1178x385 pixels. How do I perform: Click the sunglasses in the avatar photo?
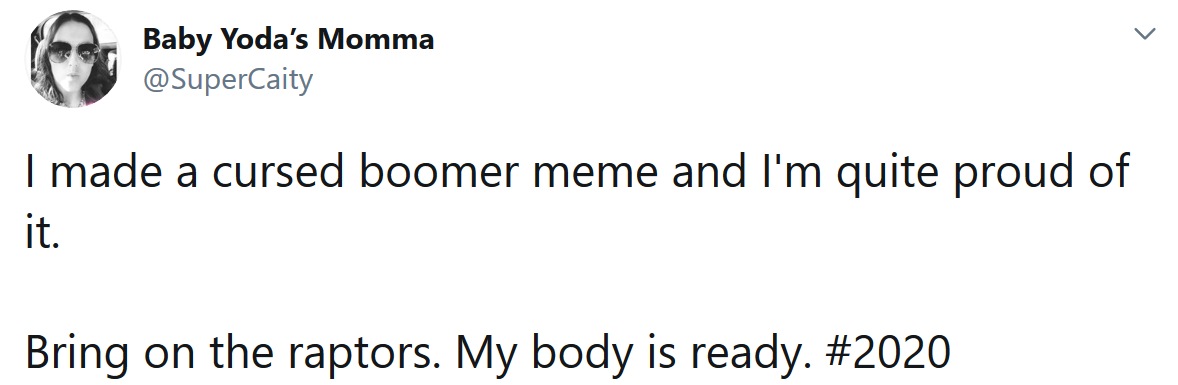click(74, 52)
